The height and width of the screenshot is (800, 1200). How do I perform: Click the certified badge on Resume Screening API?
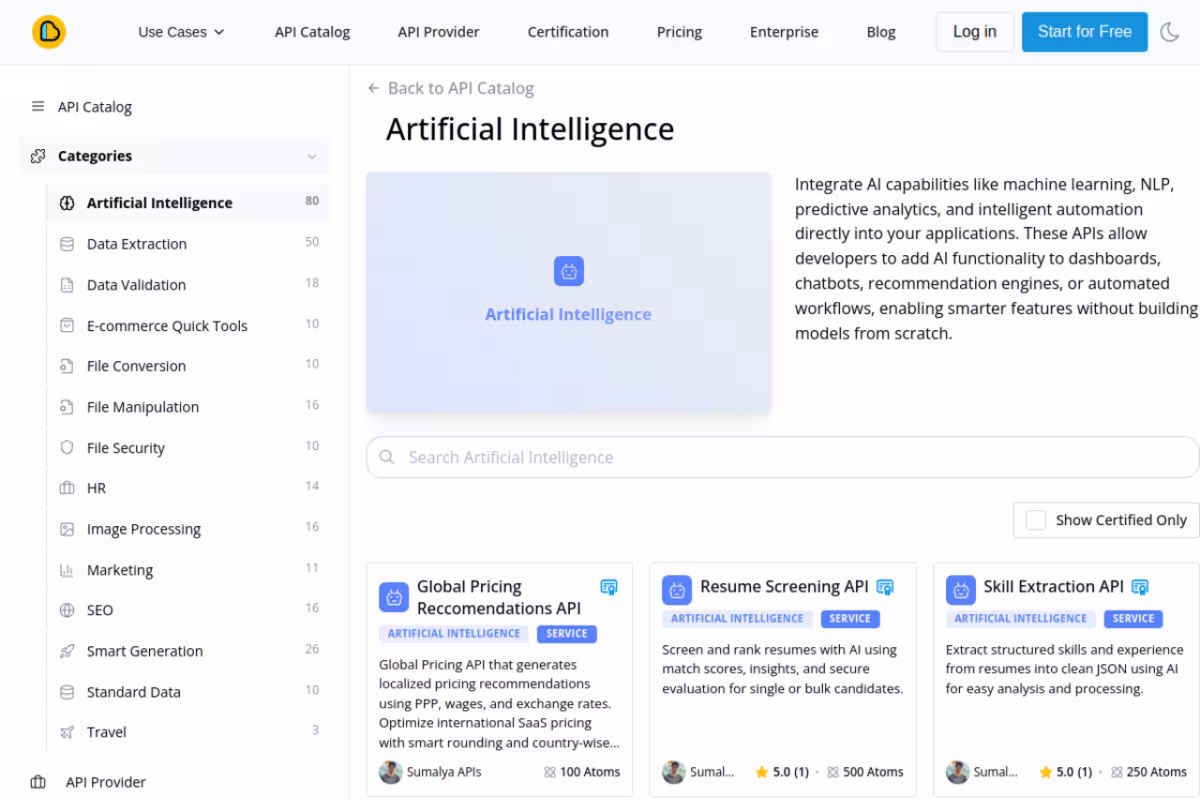click(x=885, y=587)
